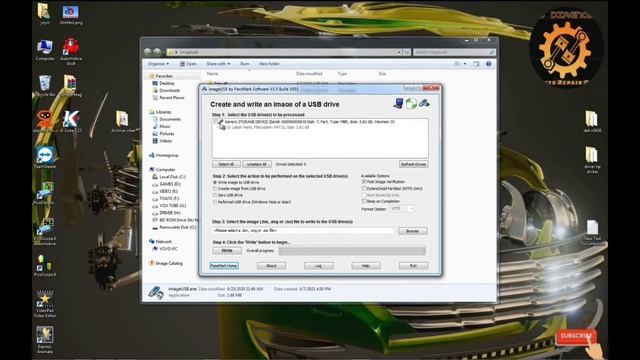Toggle Extend/Add Partition (NTFS Only) checkbox

(364, 189)
